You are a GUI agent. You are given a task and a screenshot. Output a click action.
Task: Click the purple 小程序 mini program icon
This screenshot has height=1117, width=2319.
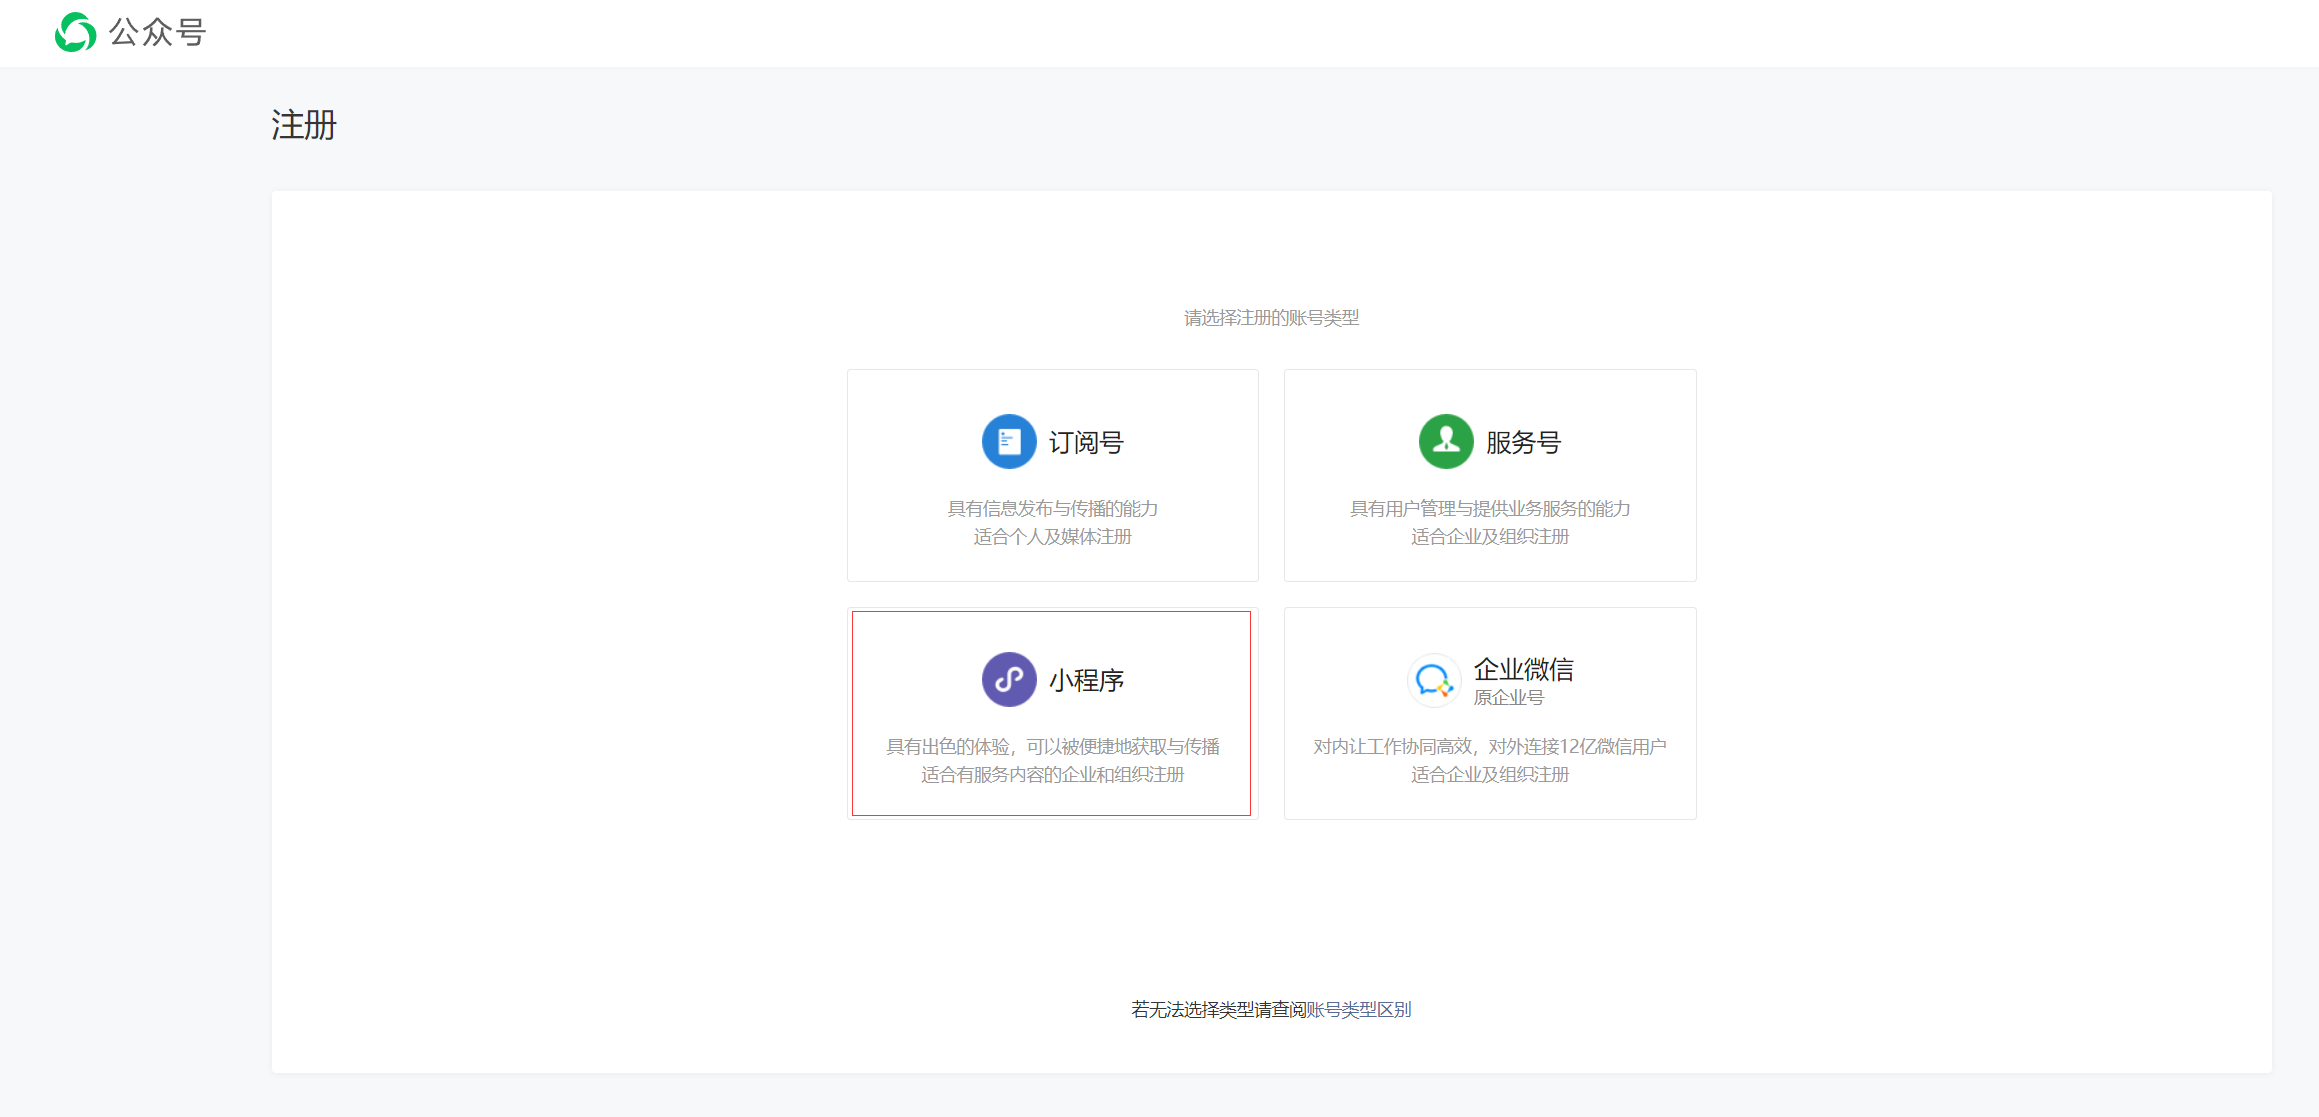(1008, 679)
